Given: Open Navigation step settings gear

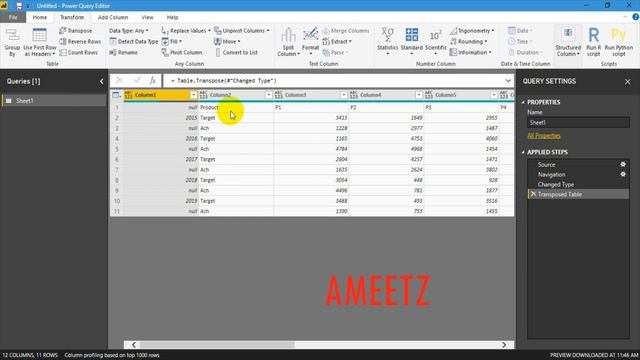Looking at the screenshot, I should click(x=623, y=174).
